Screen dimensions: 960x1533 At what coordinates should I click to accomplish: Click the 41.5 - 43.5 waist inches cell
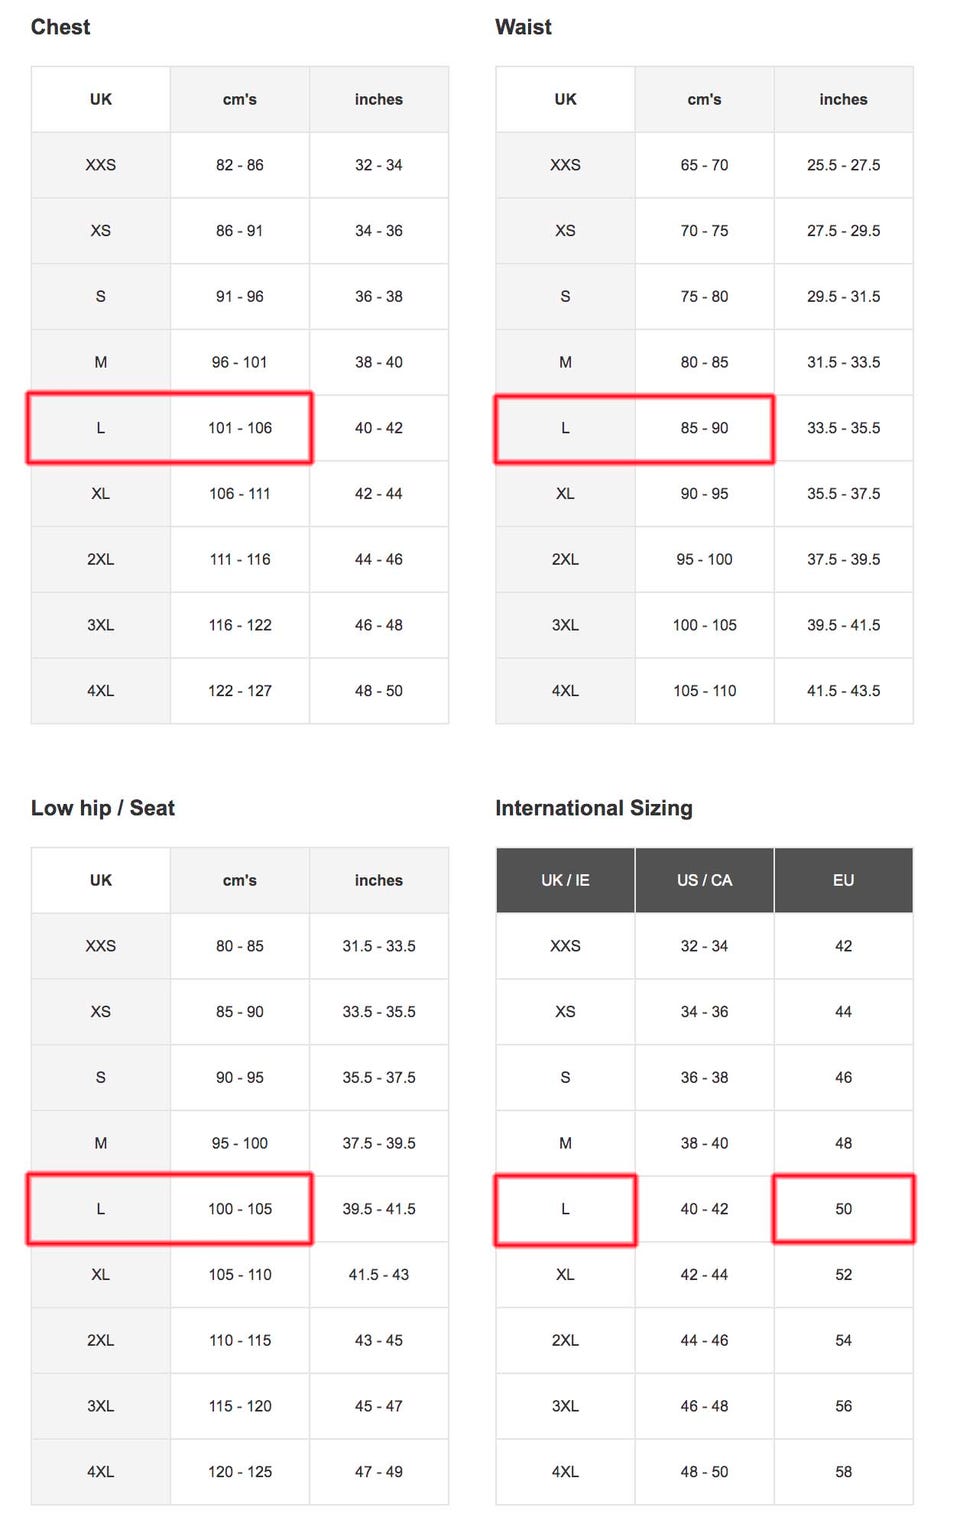point(843,691)
